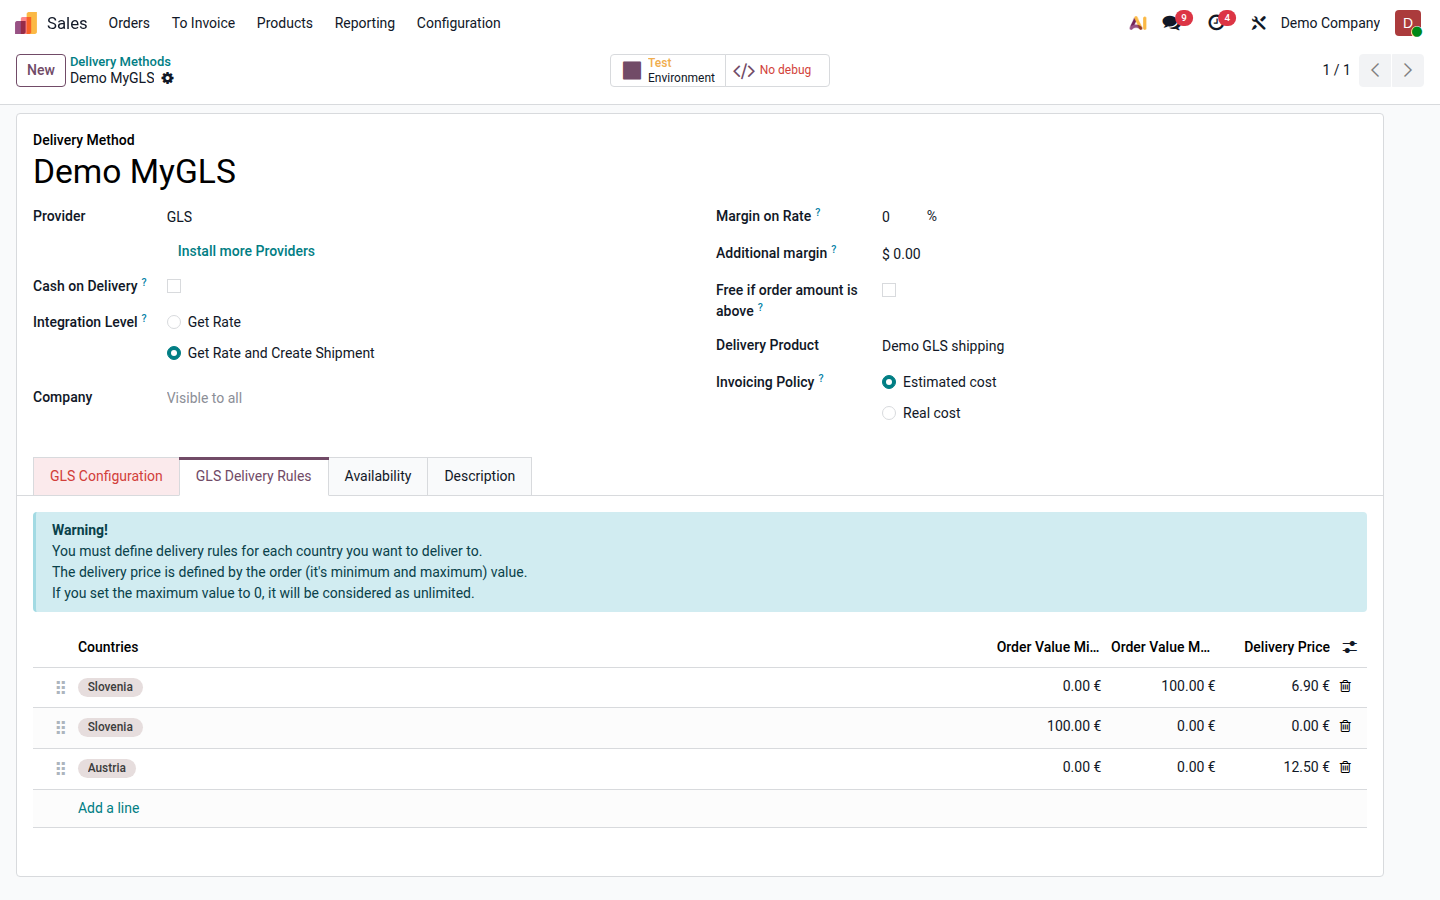The image size is (1440, 900).
Task: Switch to GLS Delivery Rules tab
Action: click(254, 476)
